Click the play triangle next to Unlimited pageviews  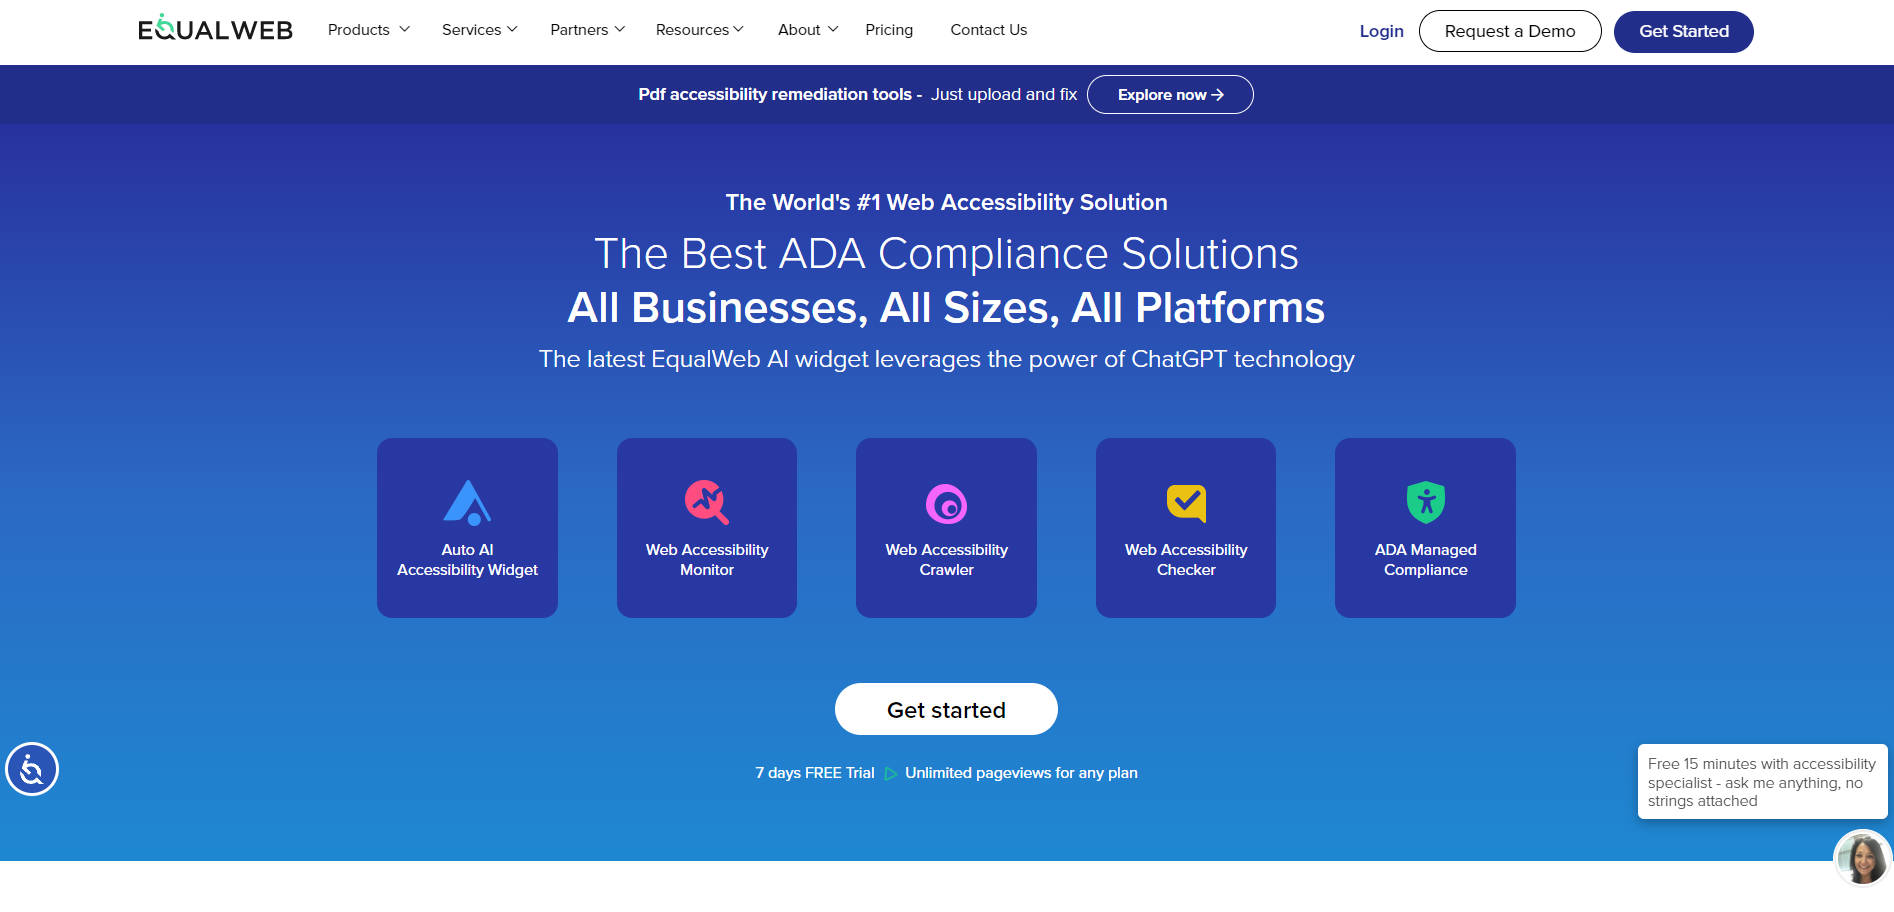click(888, 772)
